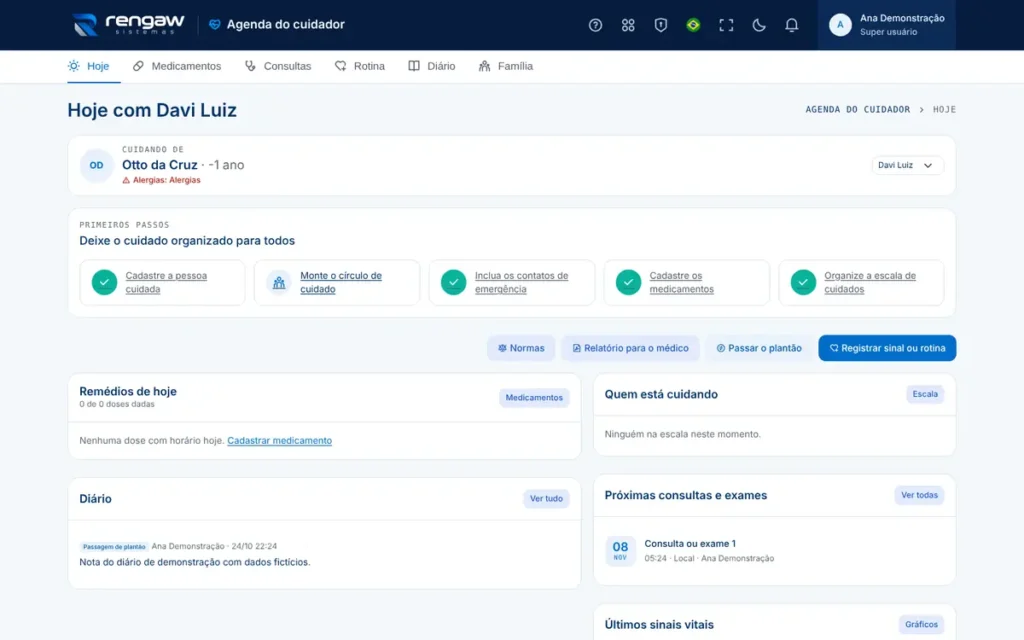
Task: Switch to the Família tab
Action: 506,66
